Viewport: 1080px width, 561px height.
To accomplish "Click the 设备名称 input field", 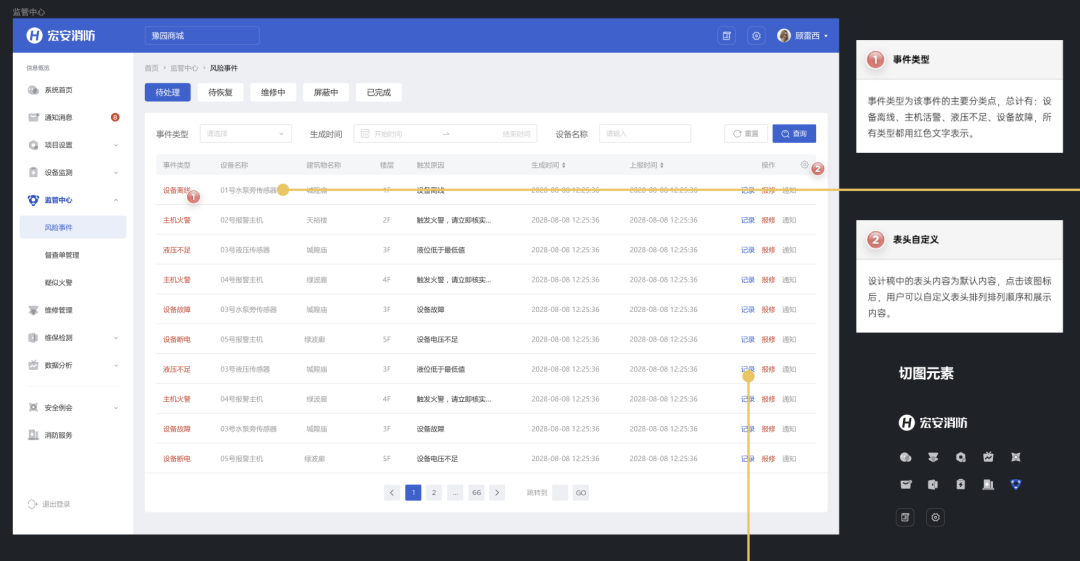I will [x=644, y=133].
